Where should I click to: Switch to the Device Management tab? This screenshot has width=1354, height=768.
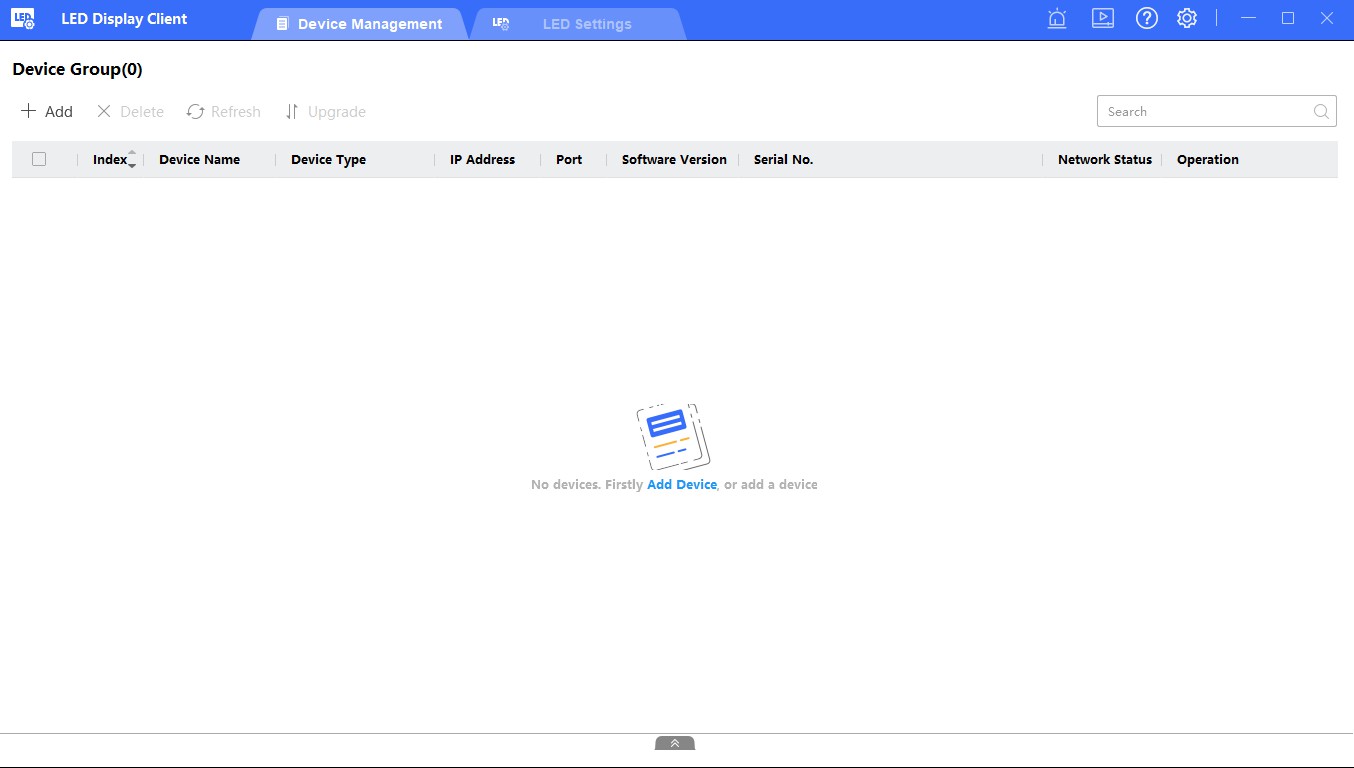(x=359, y=24)
